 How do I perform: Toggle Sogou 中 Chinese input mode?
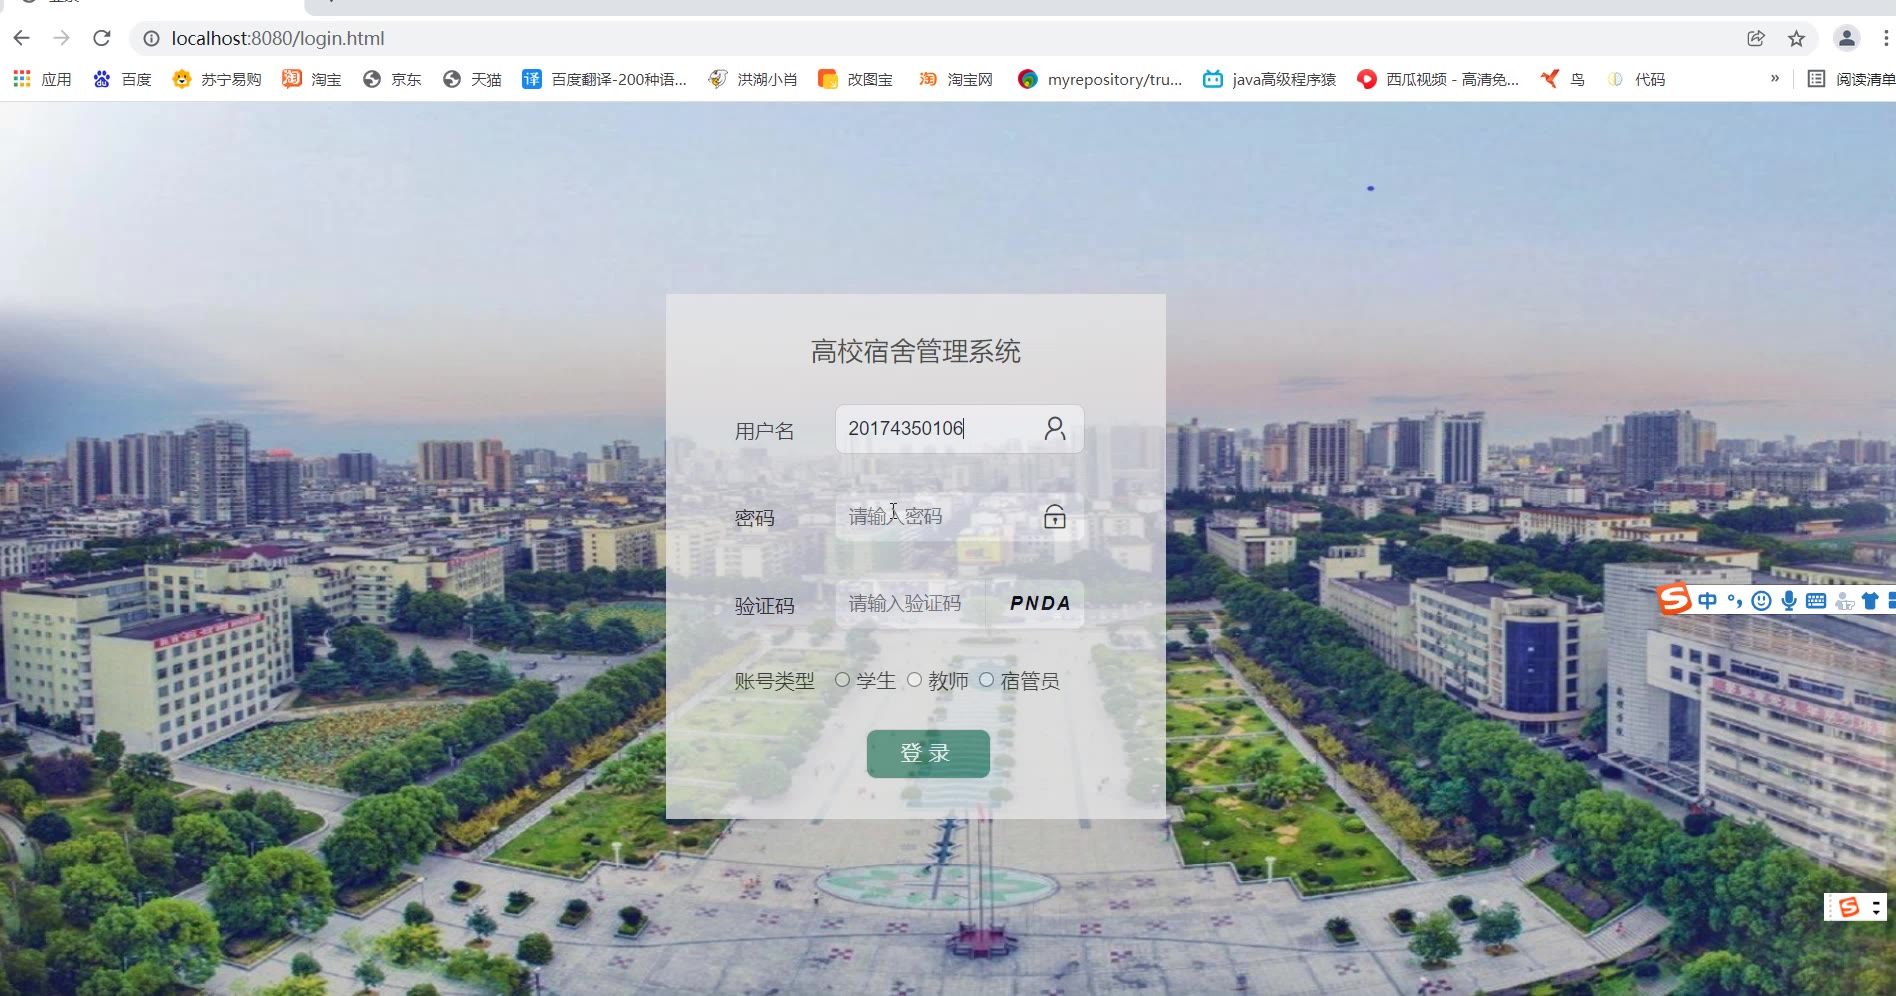click(1708, 601)
